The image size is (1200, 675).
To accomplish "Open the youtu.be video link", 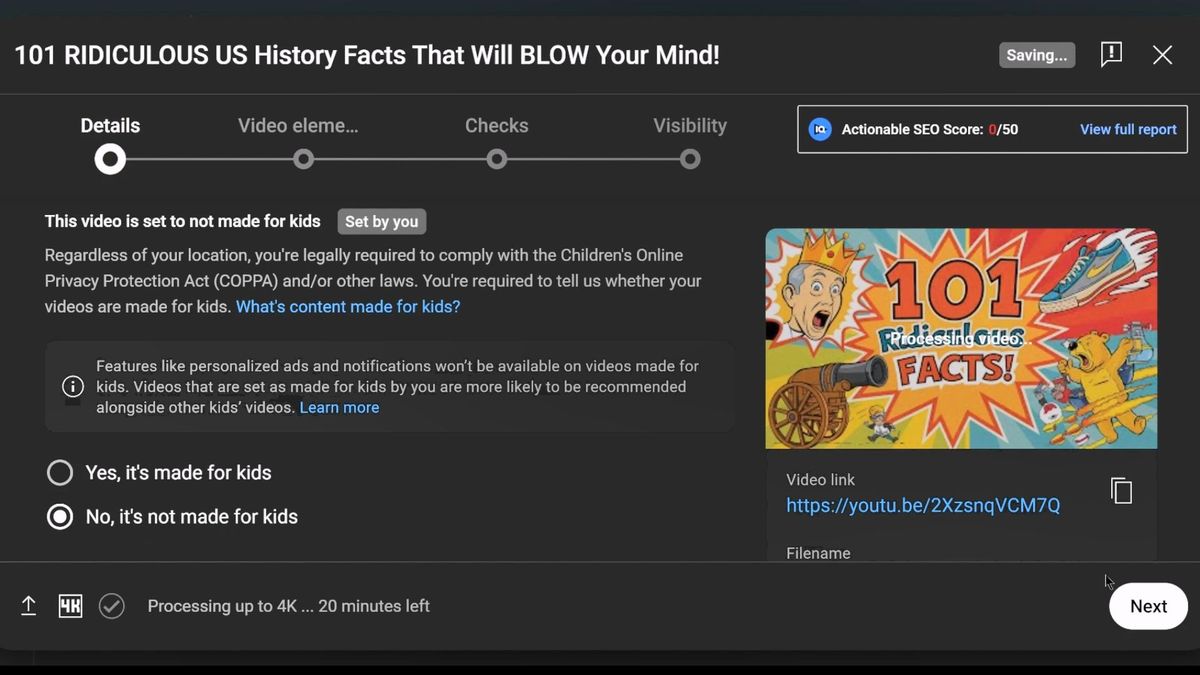I will click(x=923, y=506).
